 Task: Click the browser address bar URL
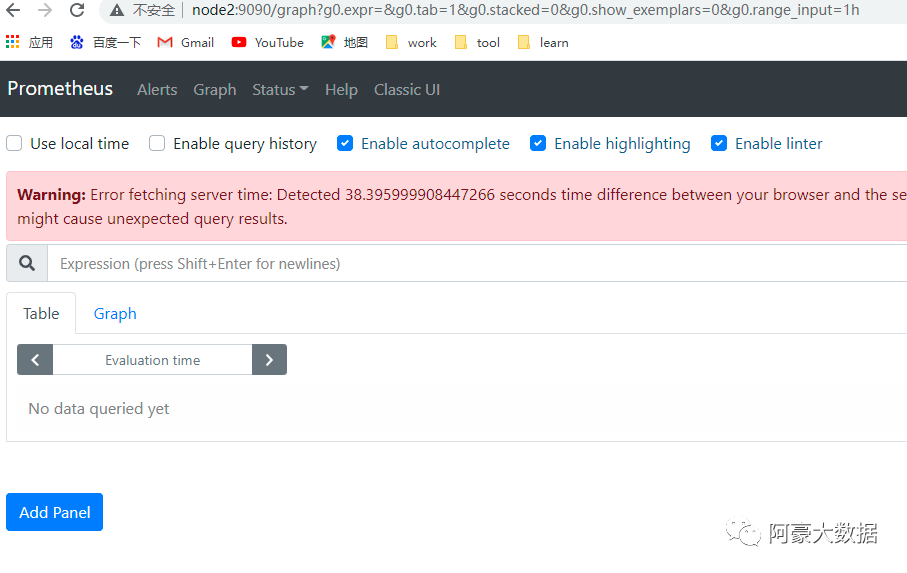click(525, 10)
